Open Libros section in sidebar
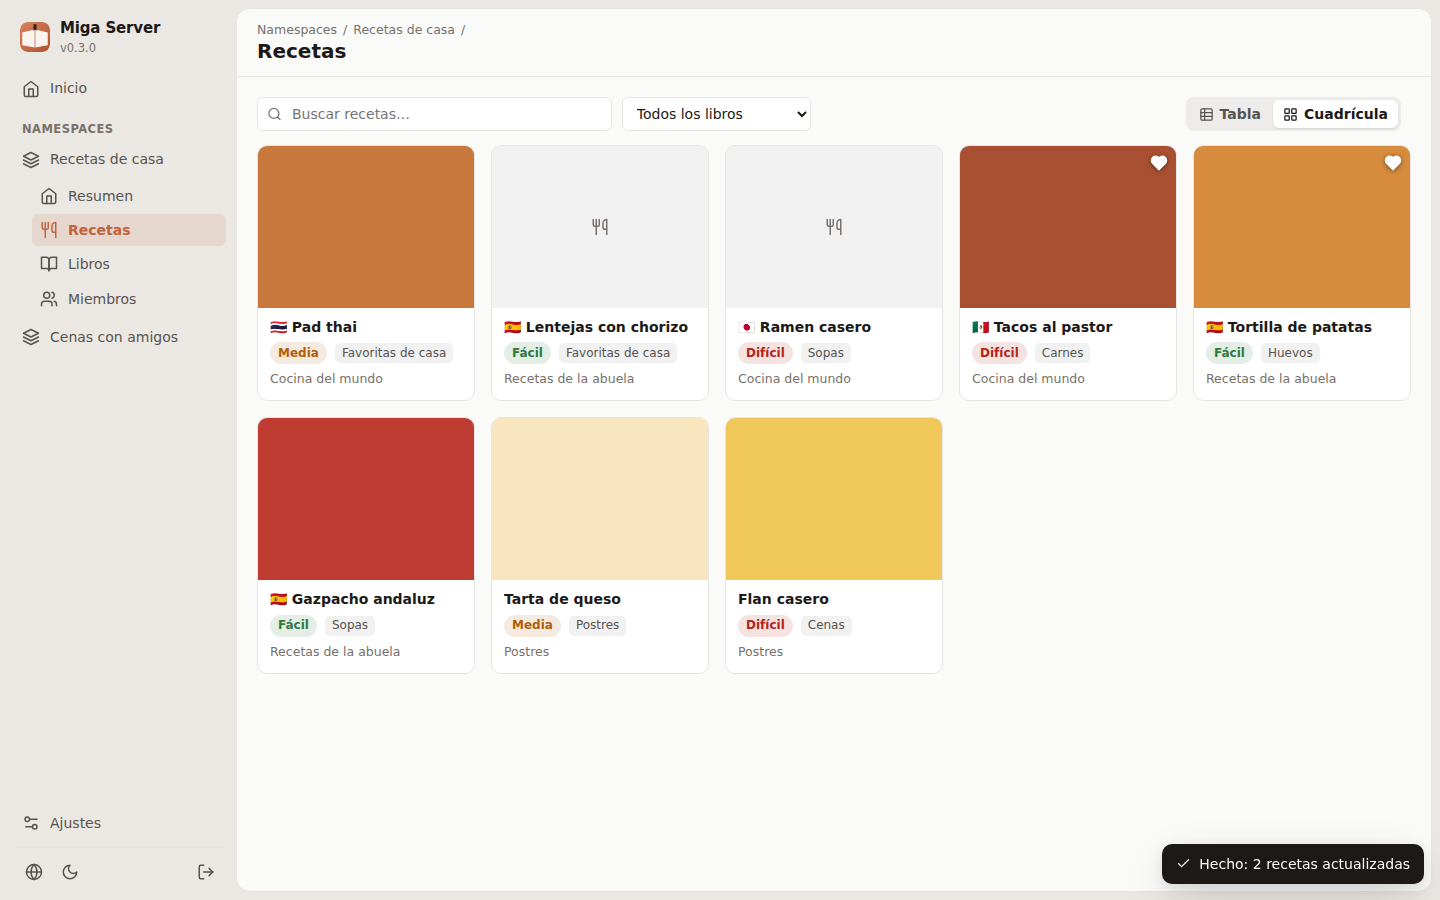The image size is (1440, 900). [129, 264]
